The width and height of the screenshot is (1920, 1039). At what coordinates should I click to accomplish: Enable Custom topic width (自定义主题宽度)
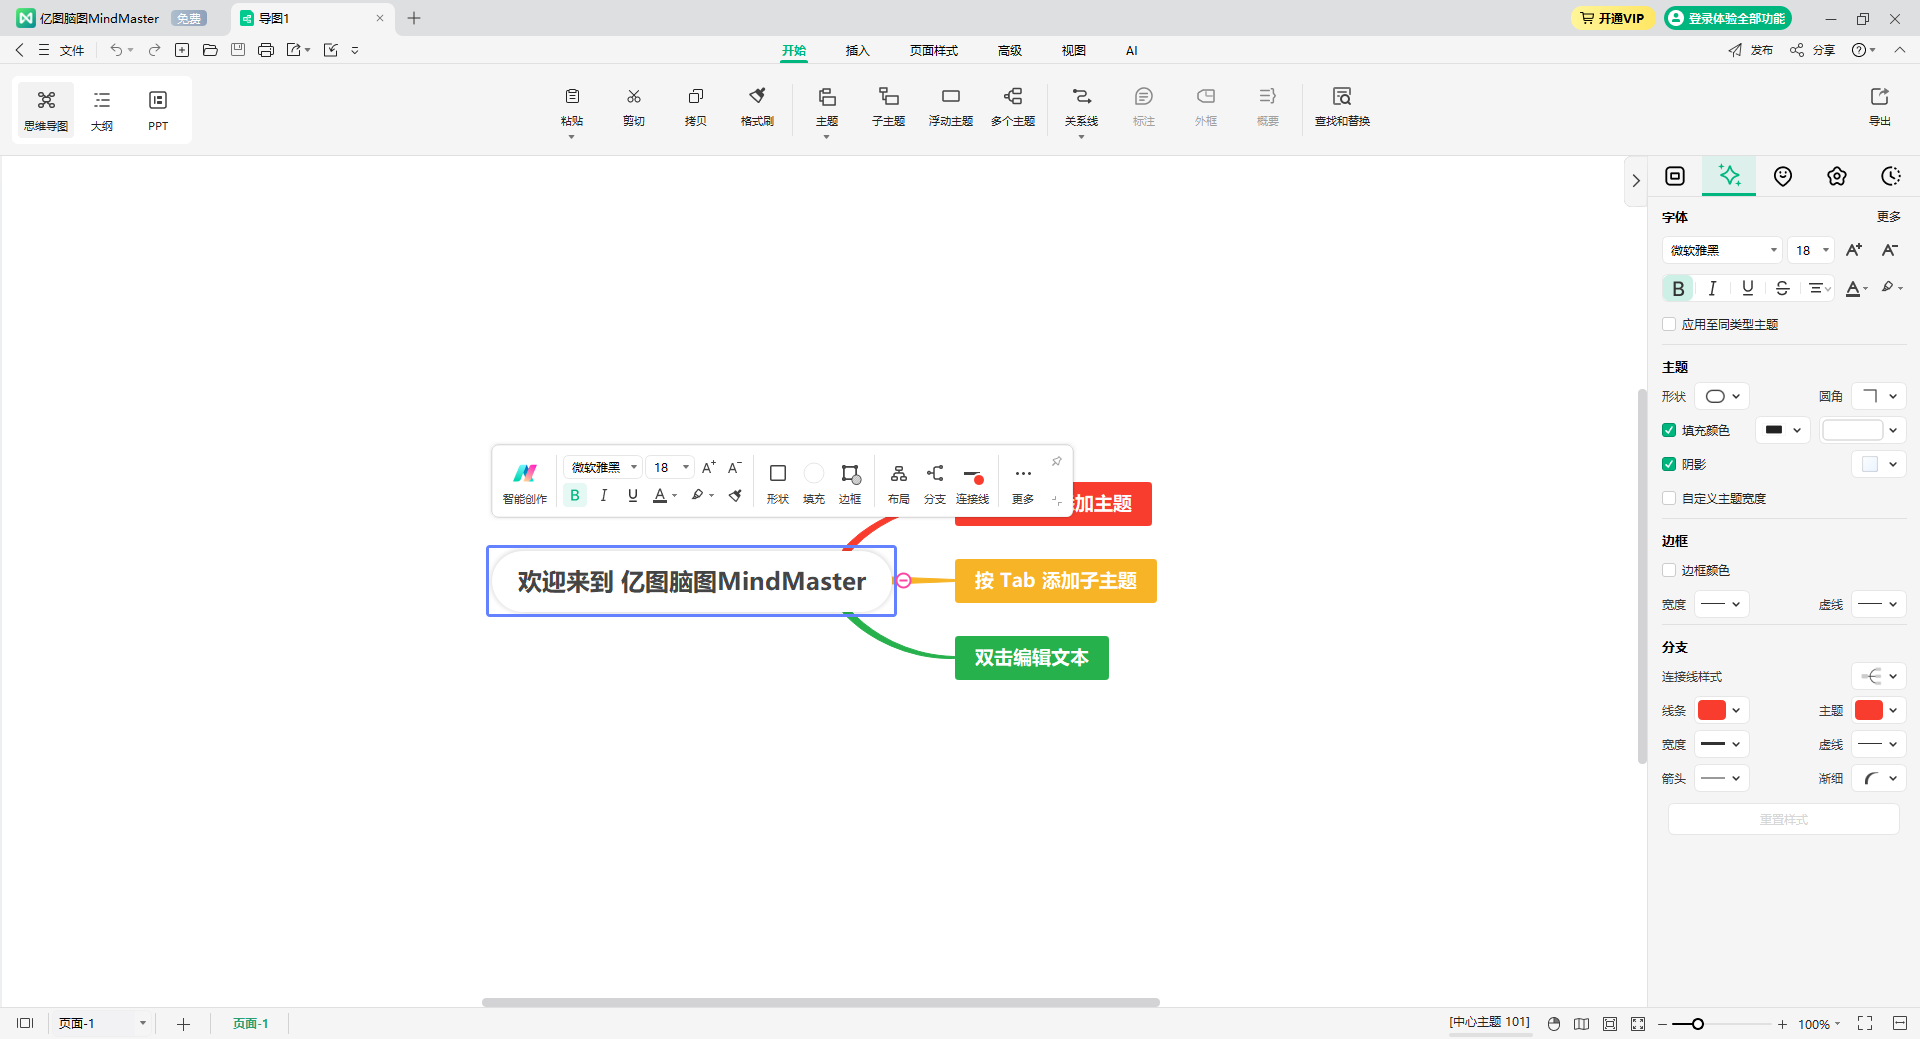[1669, 498]
